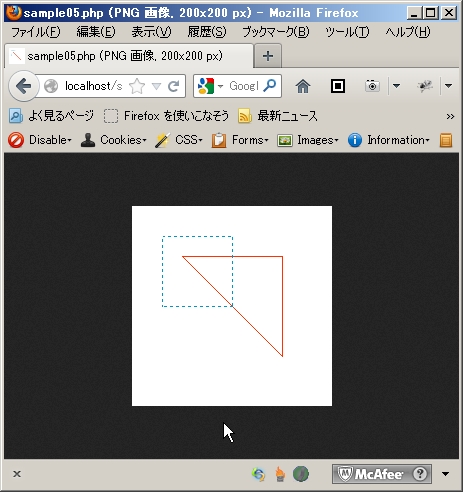Click the camera screenshot toolbar icon
The height and width of the screenshot is (492, 463).
pyautogui.click(x=372, y=86)
